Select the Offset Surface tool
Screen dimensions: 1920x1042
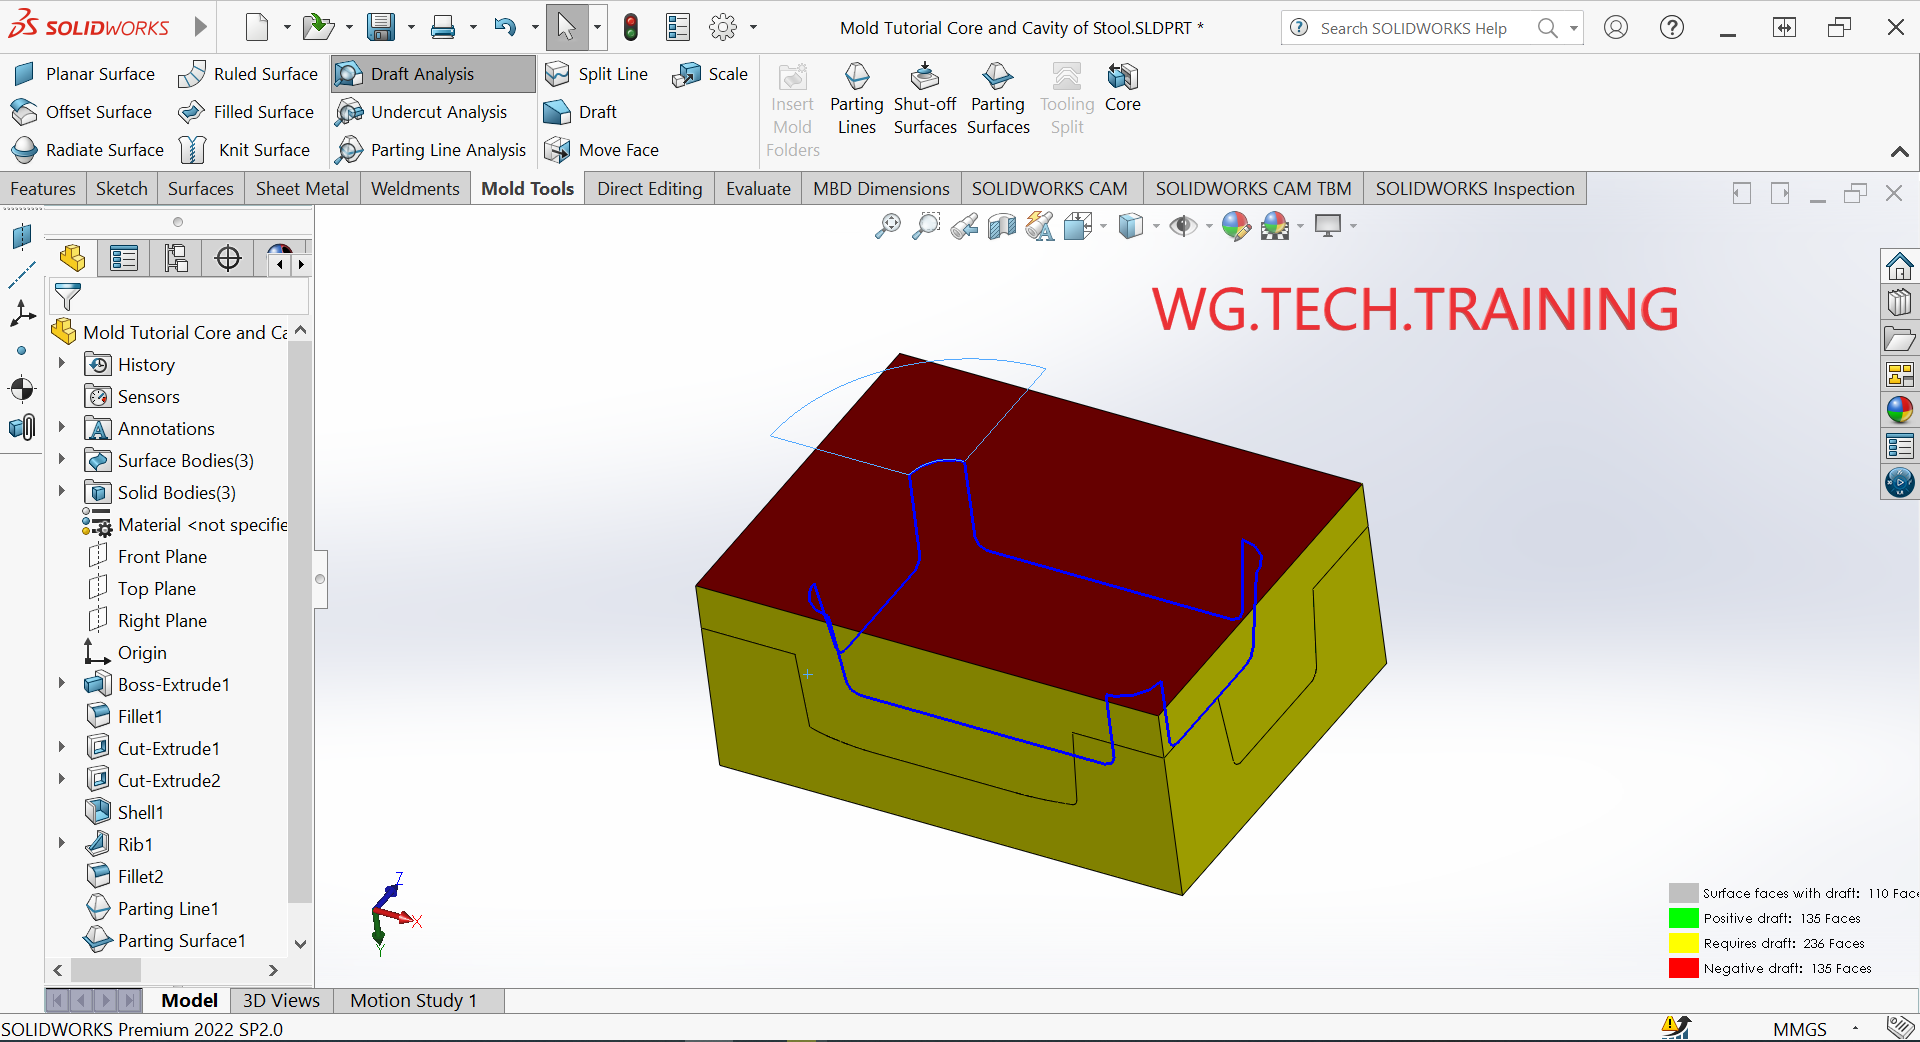click(x=82, y=112)
